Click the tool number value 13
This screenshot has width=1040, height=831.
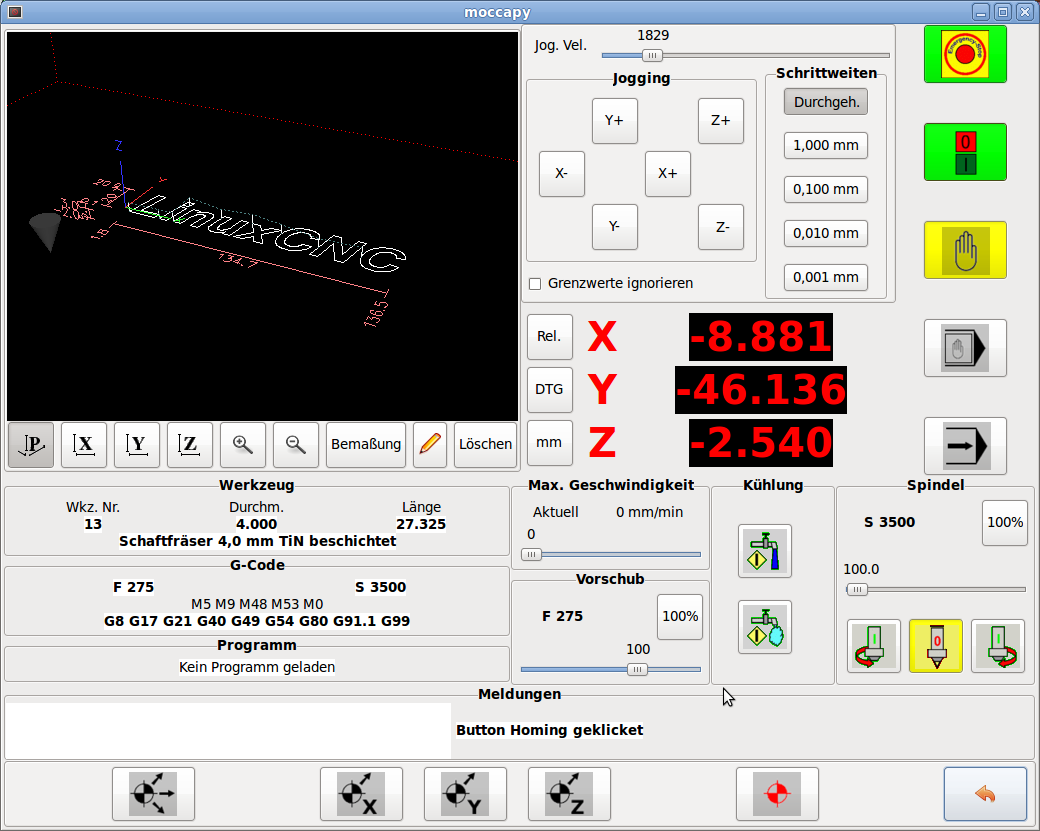point(93,525)
